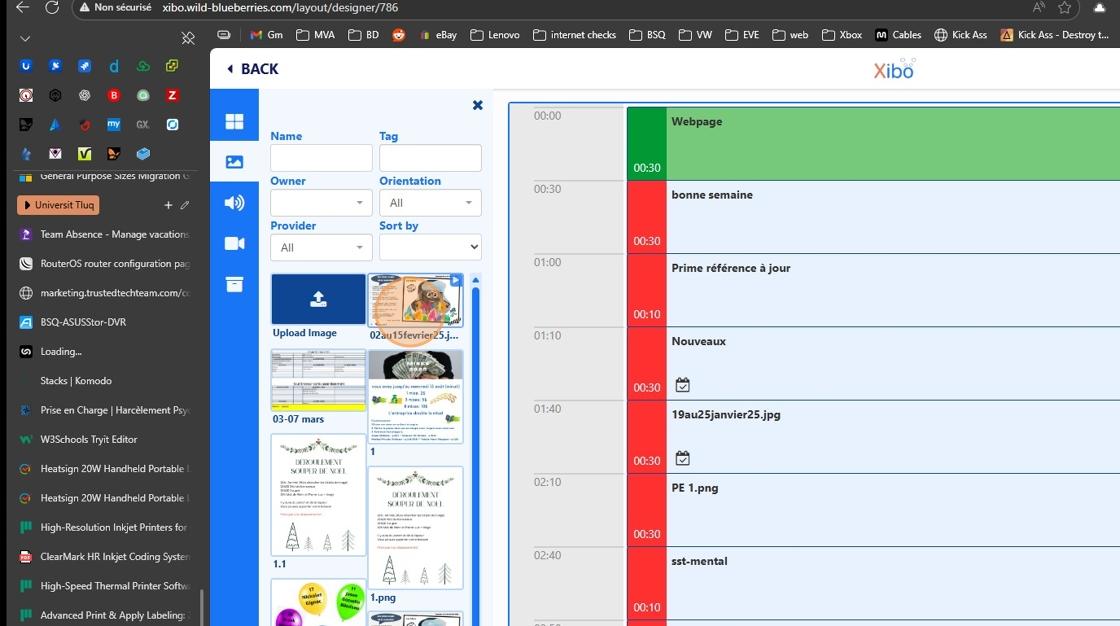The image size is (1120, 626).
Task: Open the audio library sidebar icon
Action: 234,203
